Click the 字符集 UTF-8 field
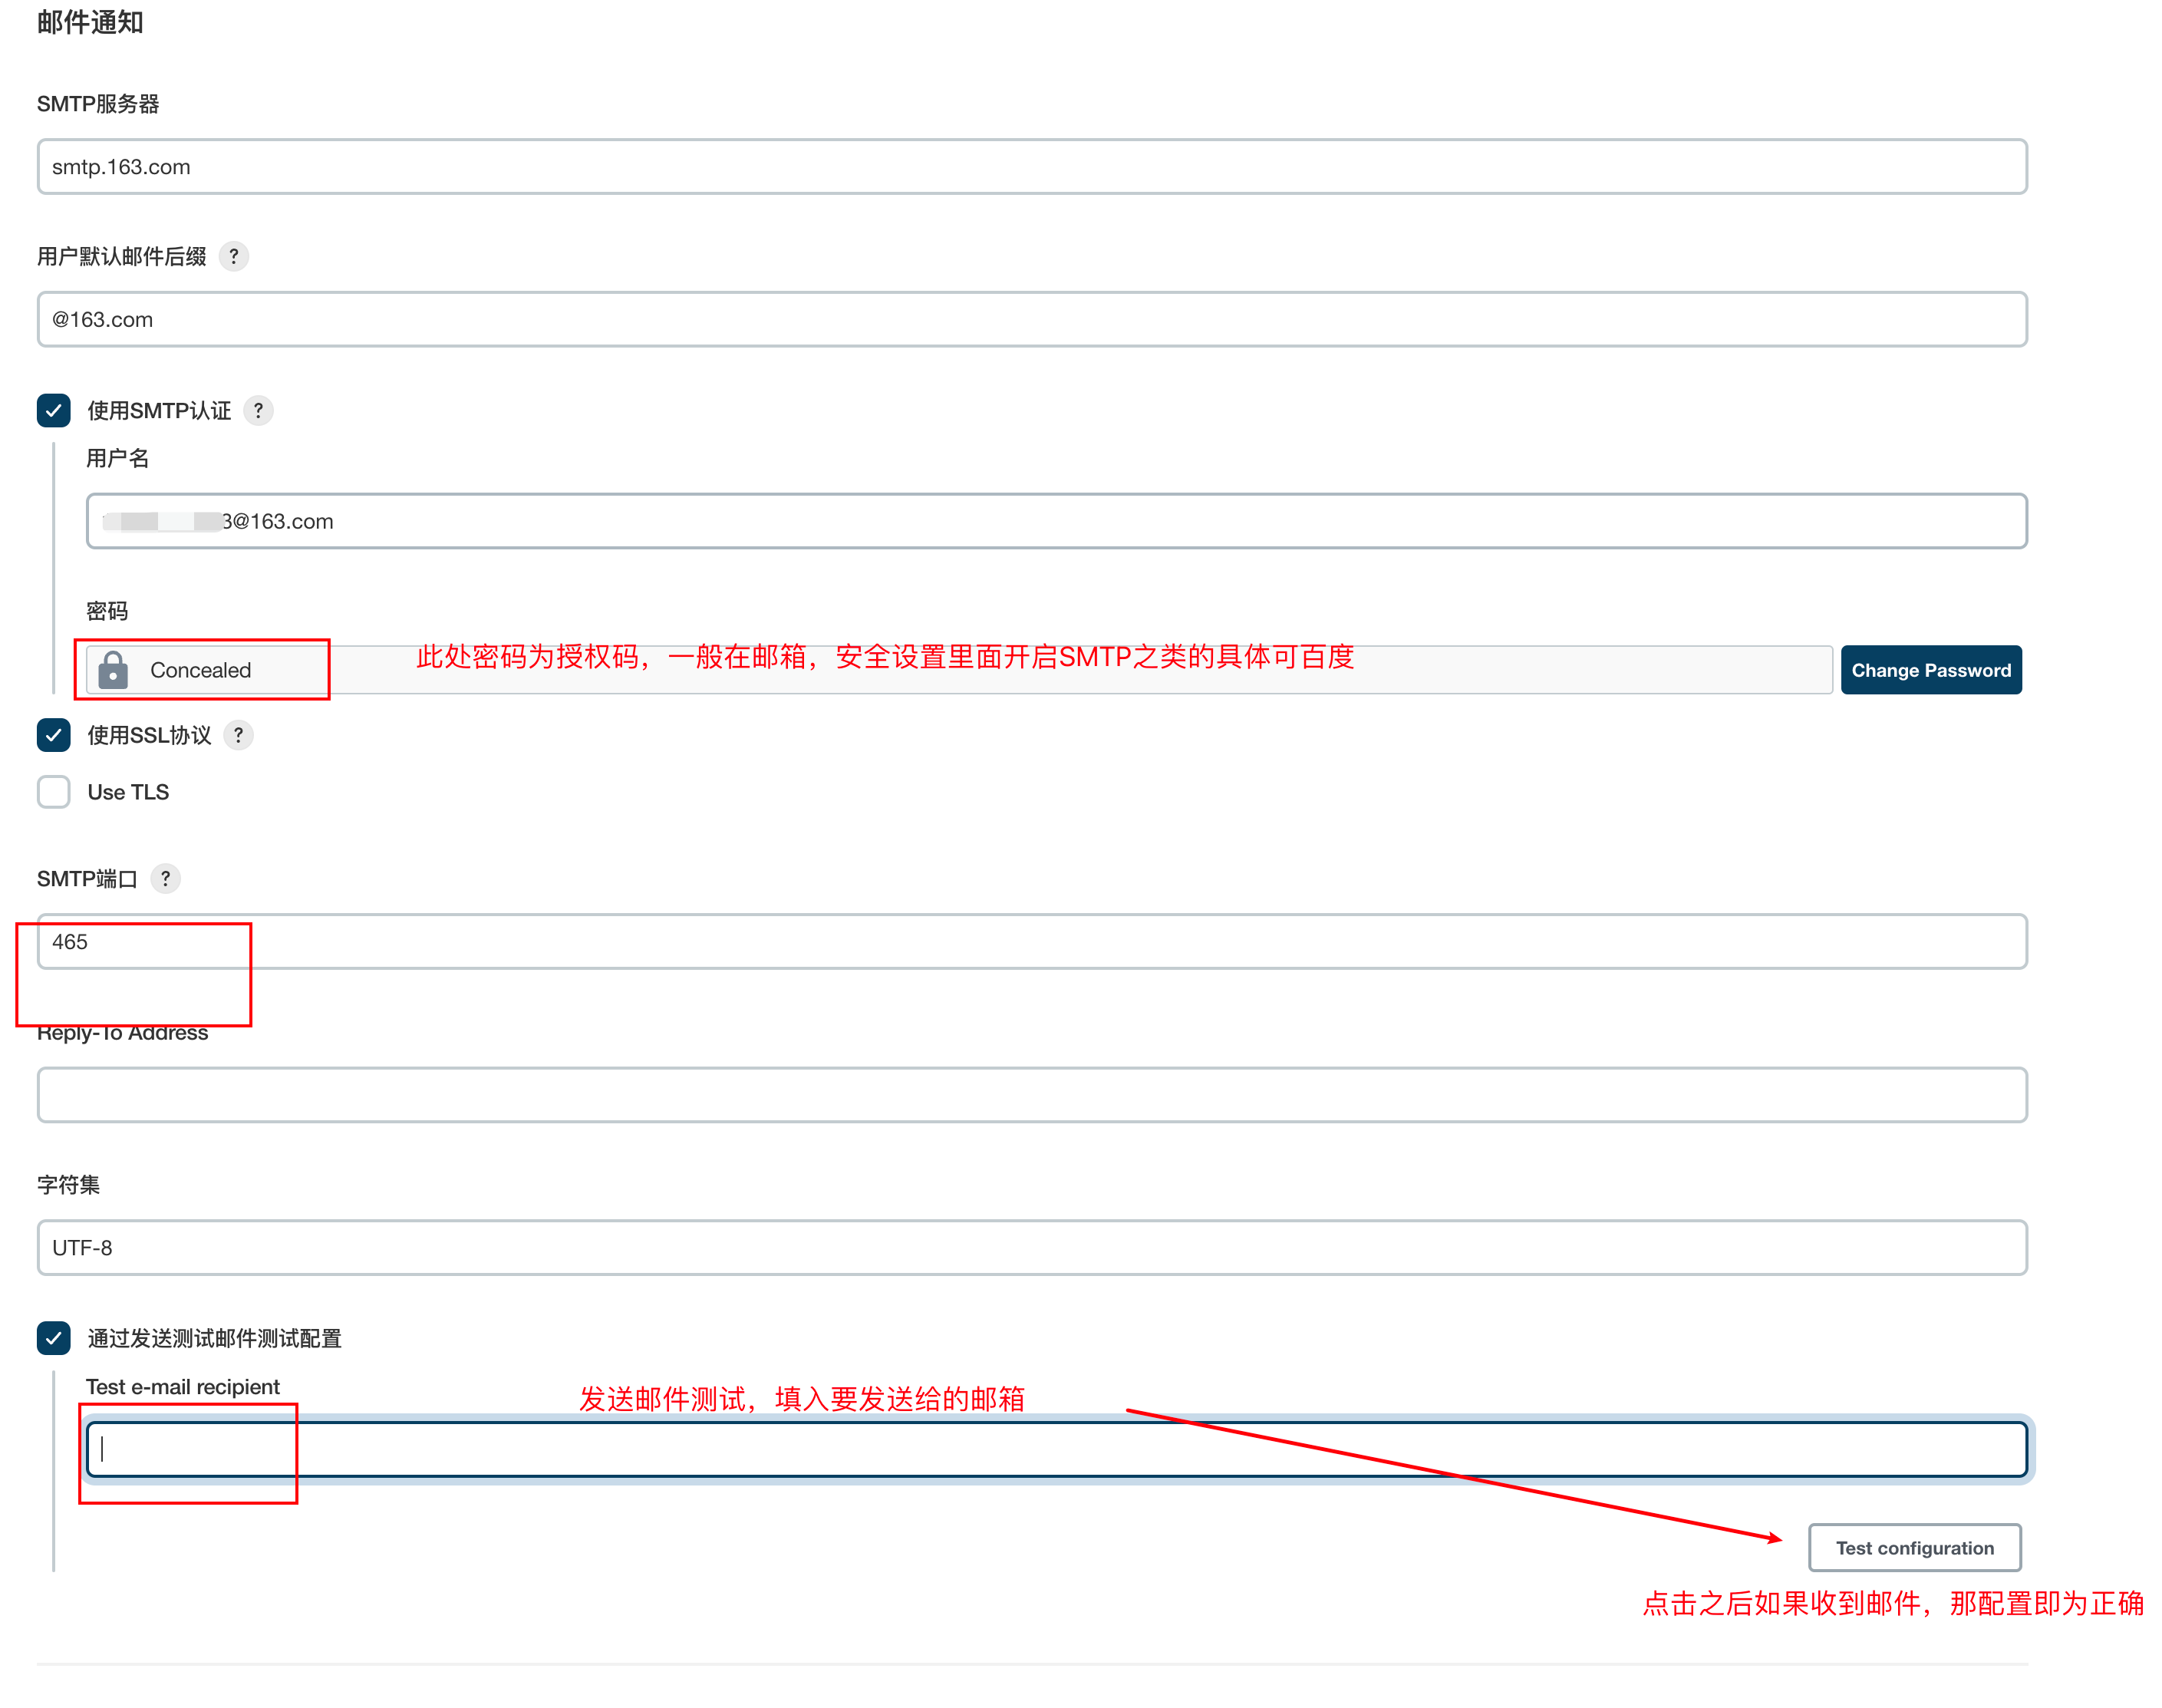2162x1708 pixels. point(1030,1246)
